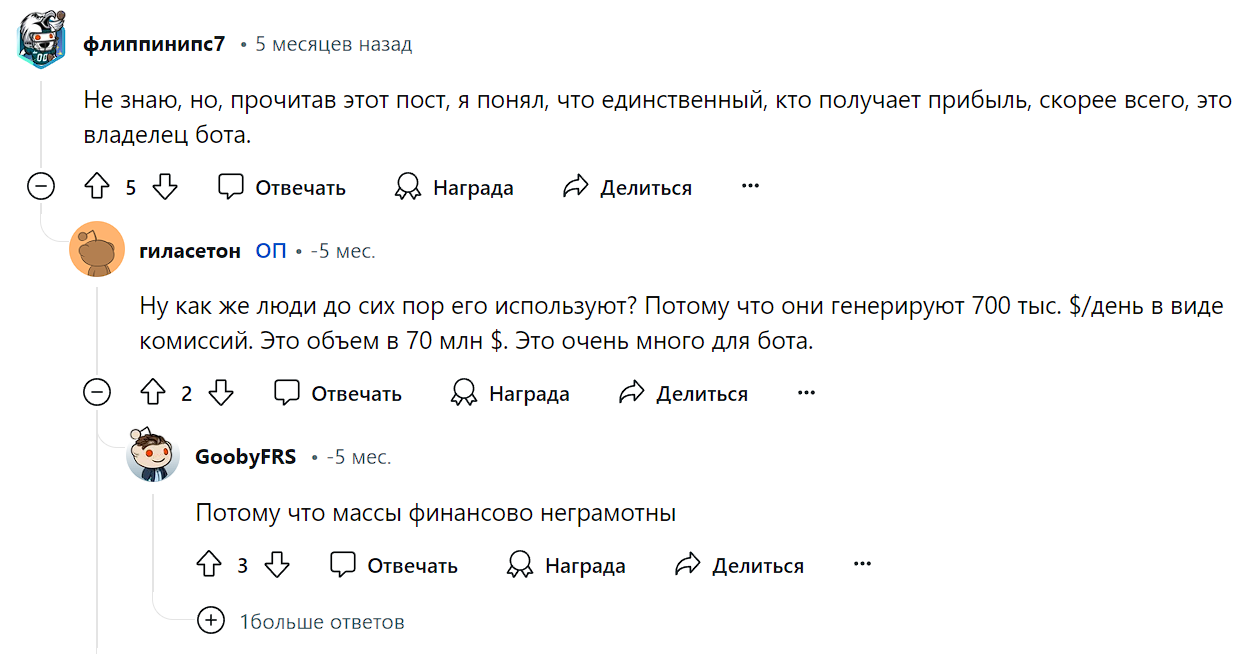The height and width of the screenshot is (654, 1251).
Task: Click гиласетон's orange avatar
Action: 97,250
